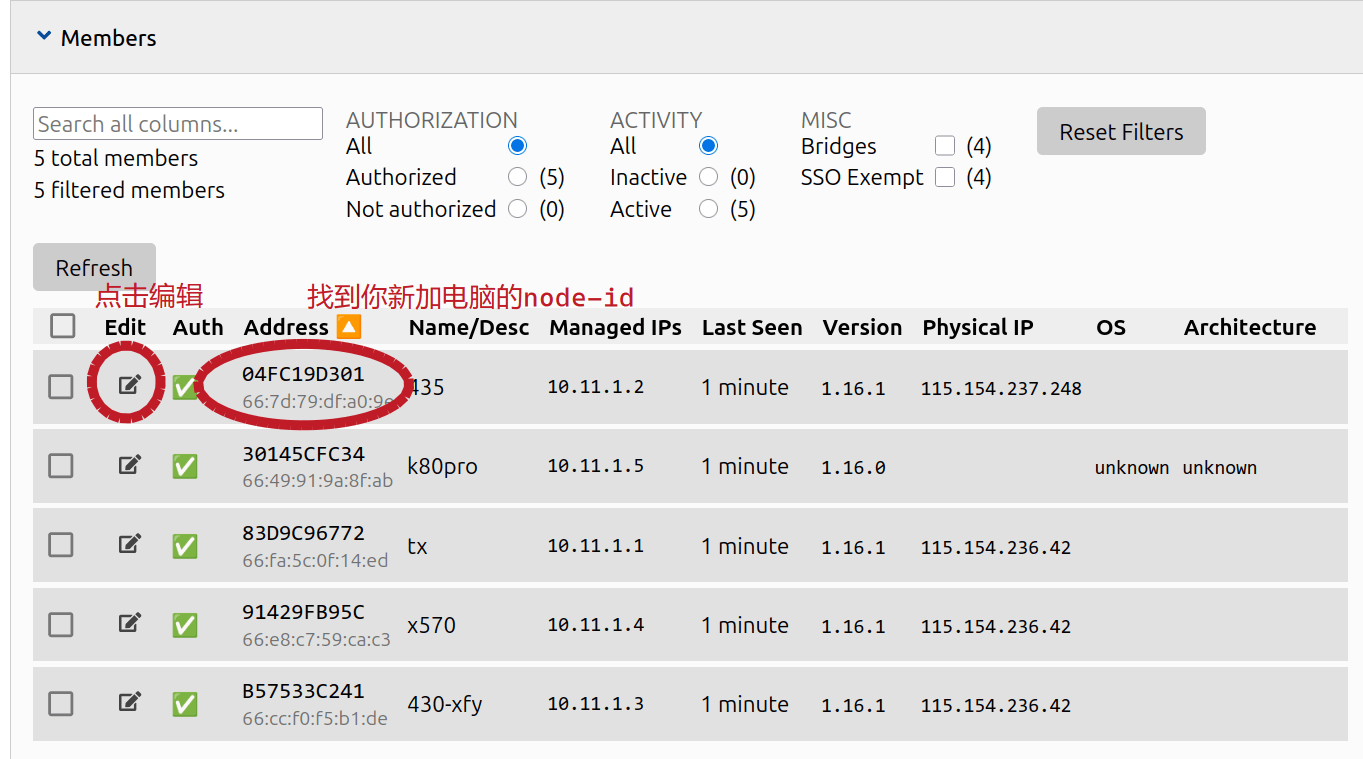
Task: Enable the Bridges filter checkbox
Action: (x=945, y=146)
